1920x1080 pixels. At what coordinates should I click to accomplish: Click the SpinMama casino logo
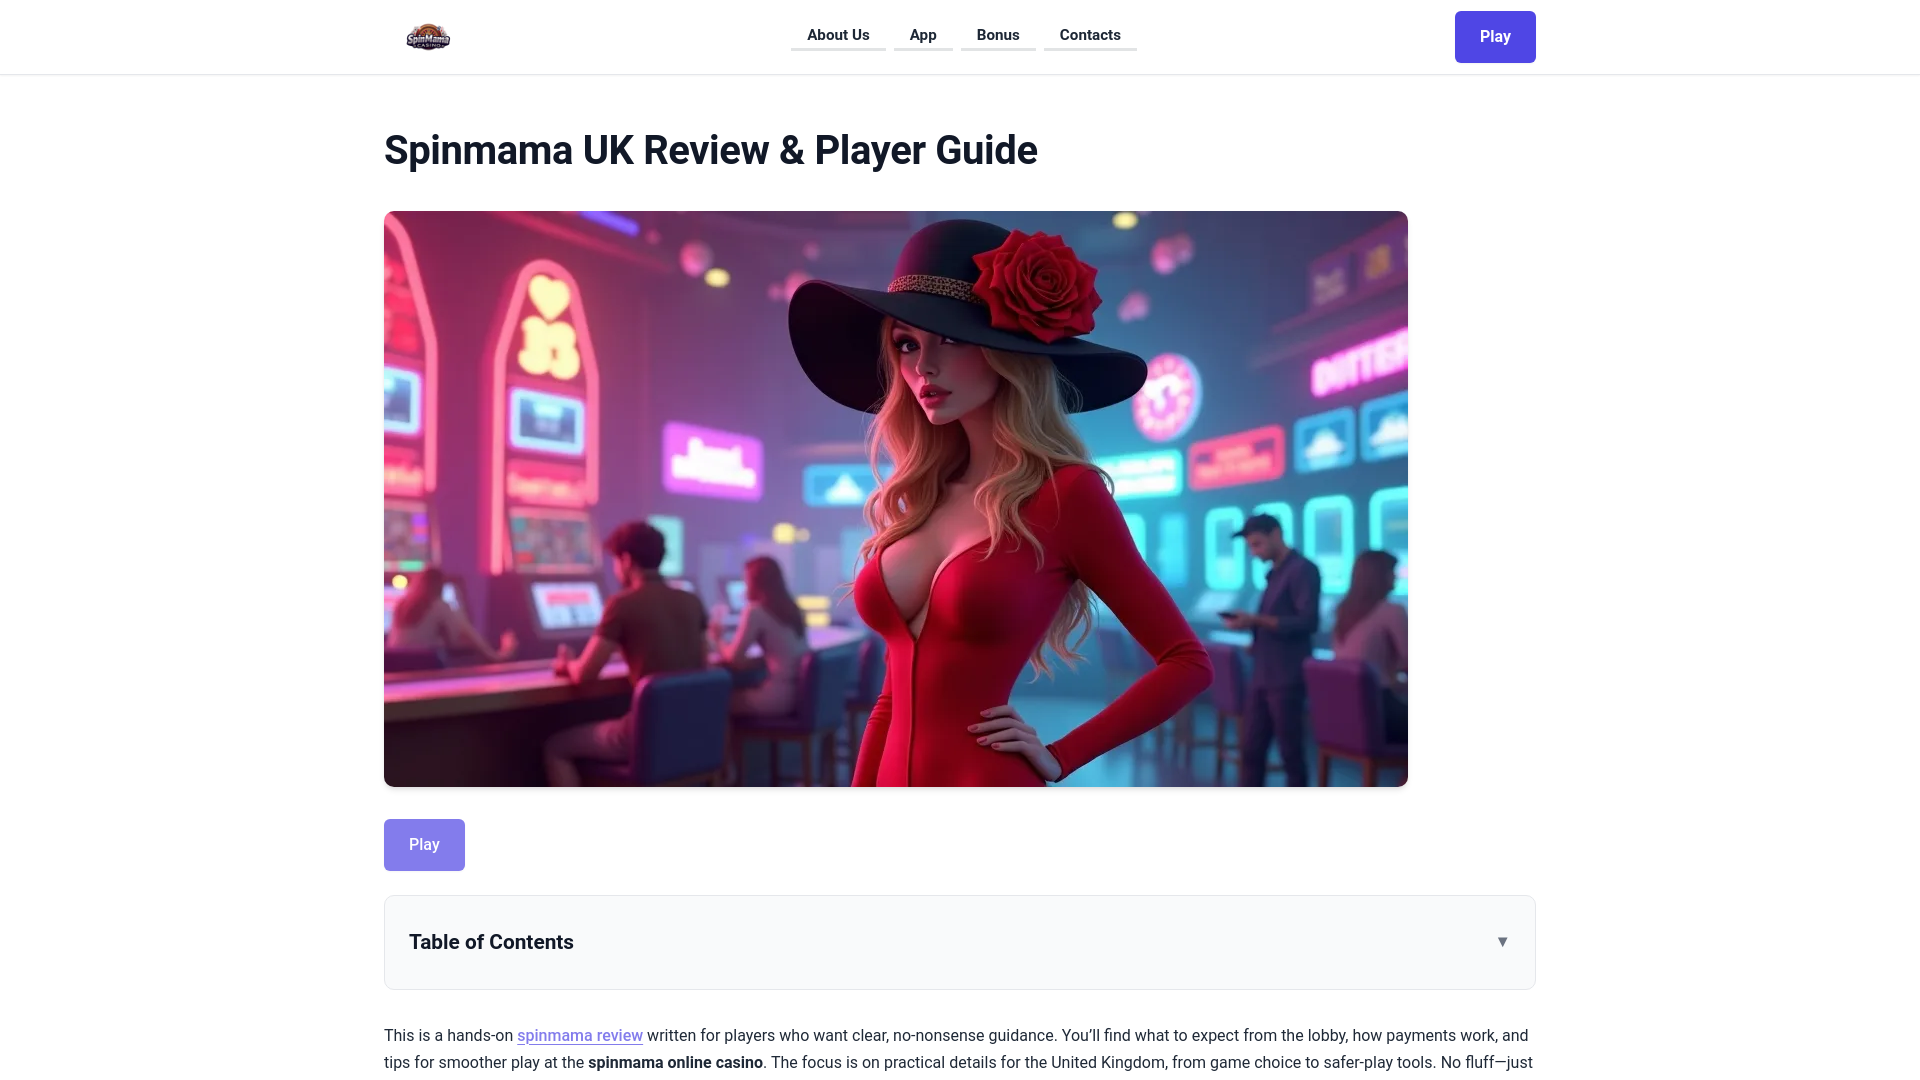pyautogui.click(x=428, y=37)
